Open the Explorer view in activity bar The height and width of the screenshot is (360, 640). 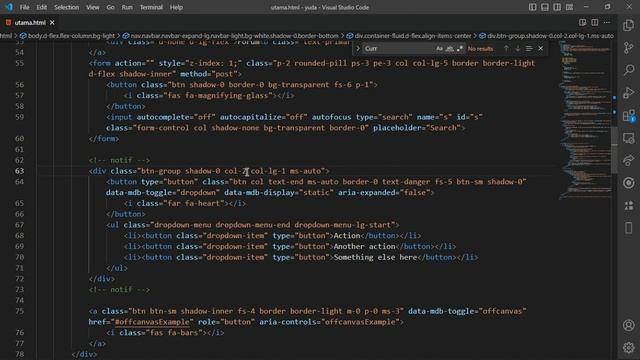(x=629, y=25)
